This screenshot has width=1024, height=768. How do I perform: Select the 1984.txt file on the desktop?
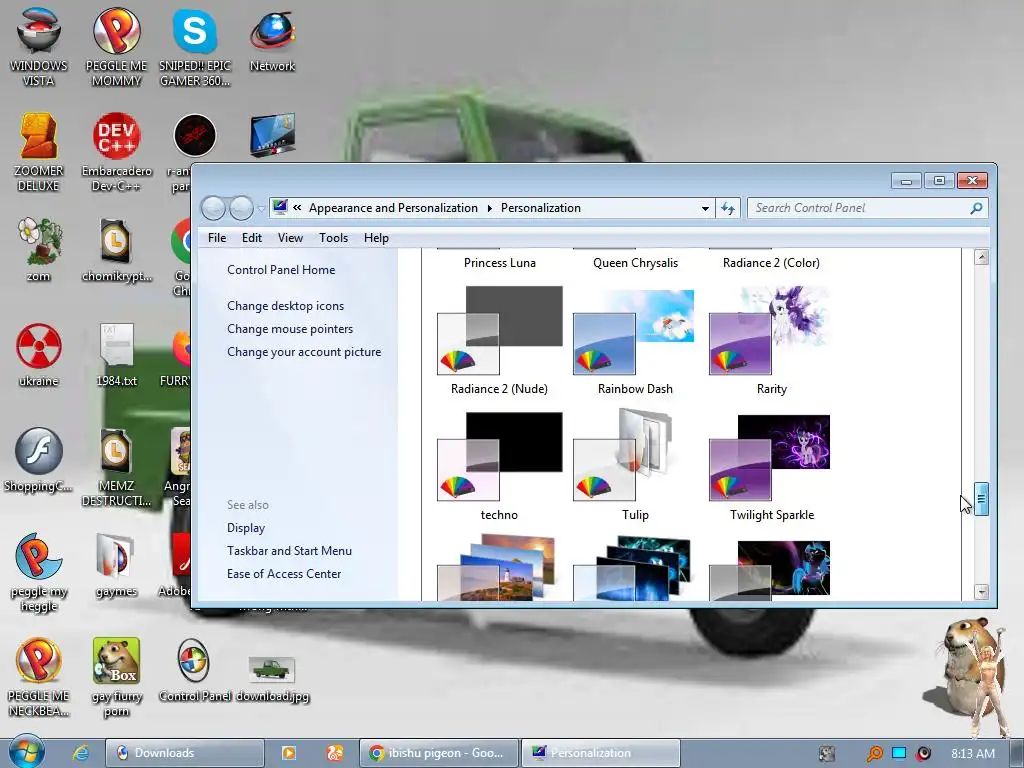116,354
